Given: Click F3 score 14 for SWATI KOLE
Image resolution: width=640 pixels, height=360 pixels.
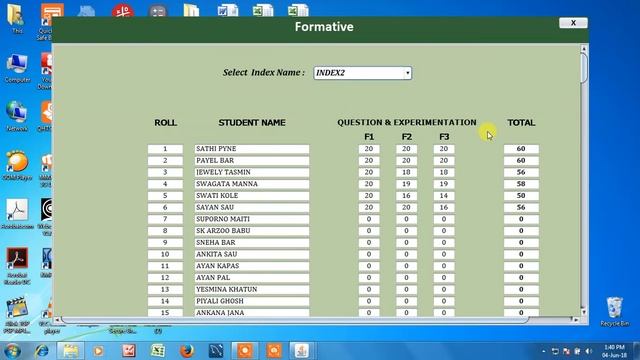Looking at the screenshot, I should (444, 196).
